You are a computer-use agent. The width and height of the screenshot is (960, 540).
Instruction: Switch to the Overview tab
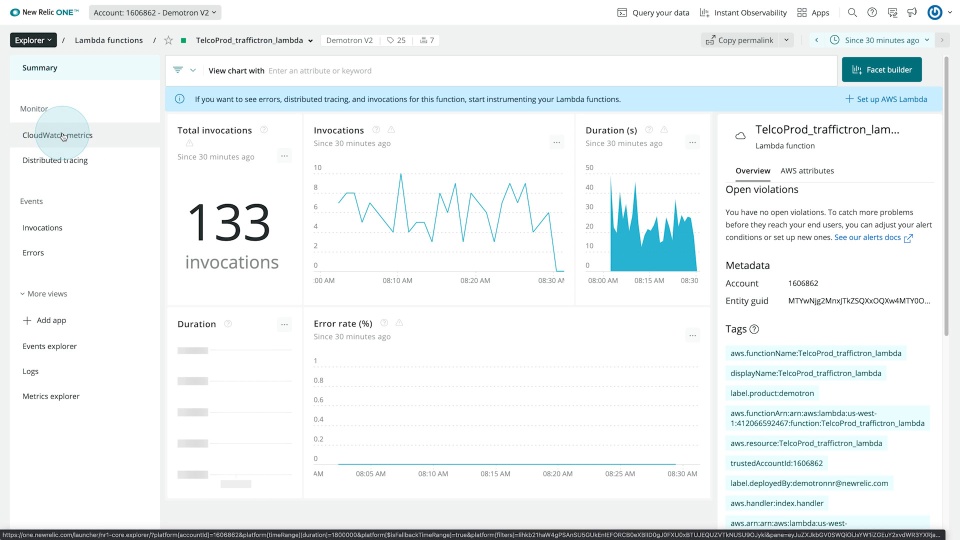tap(752, 171)
